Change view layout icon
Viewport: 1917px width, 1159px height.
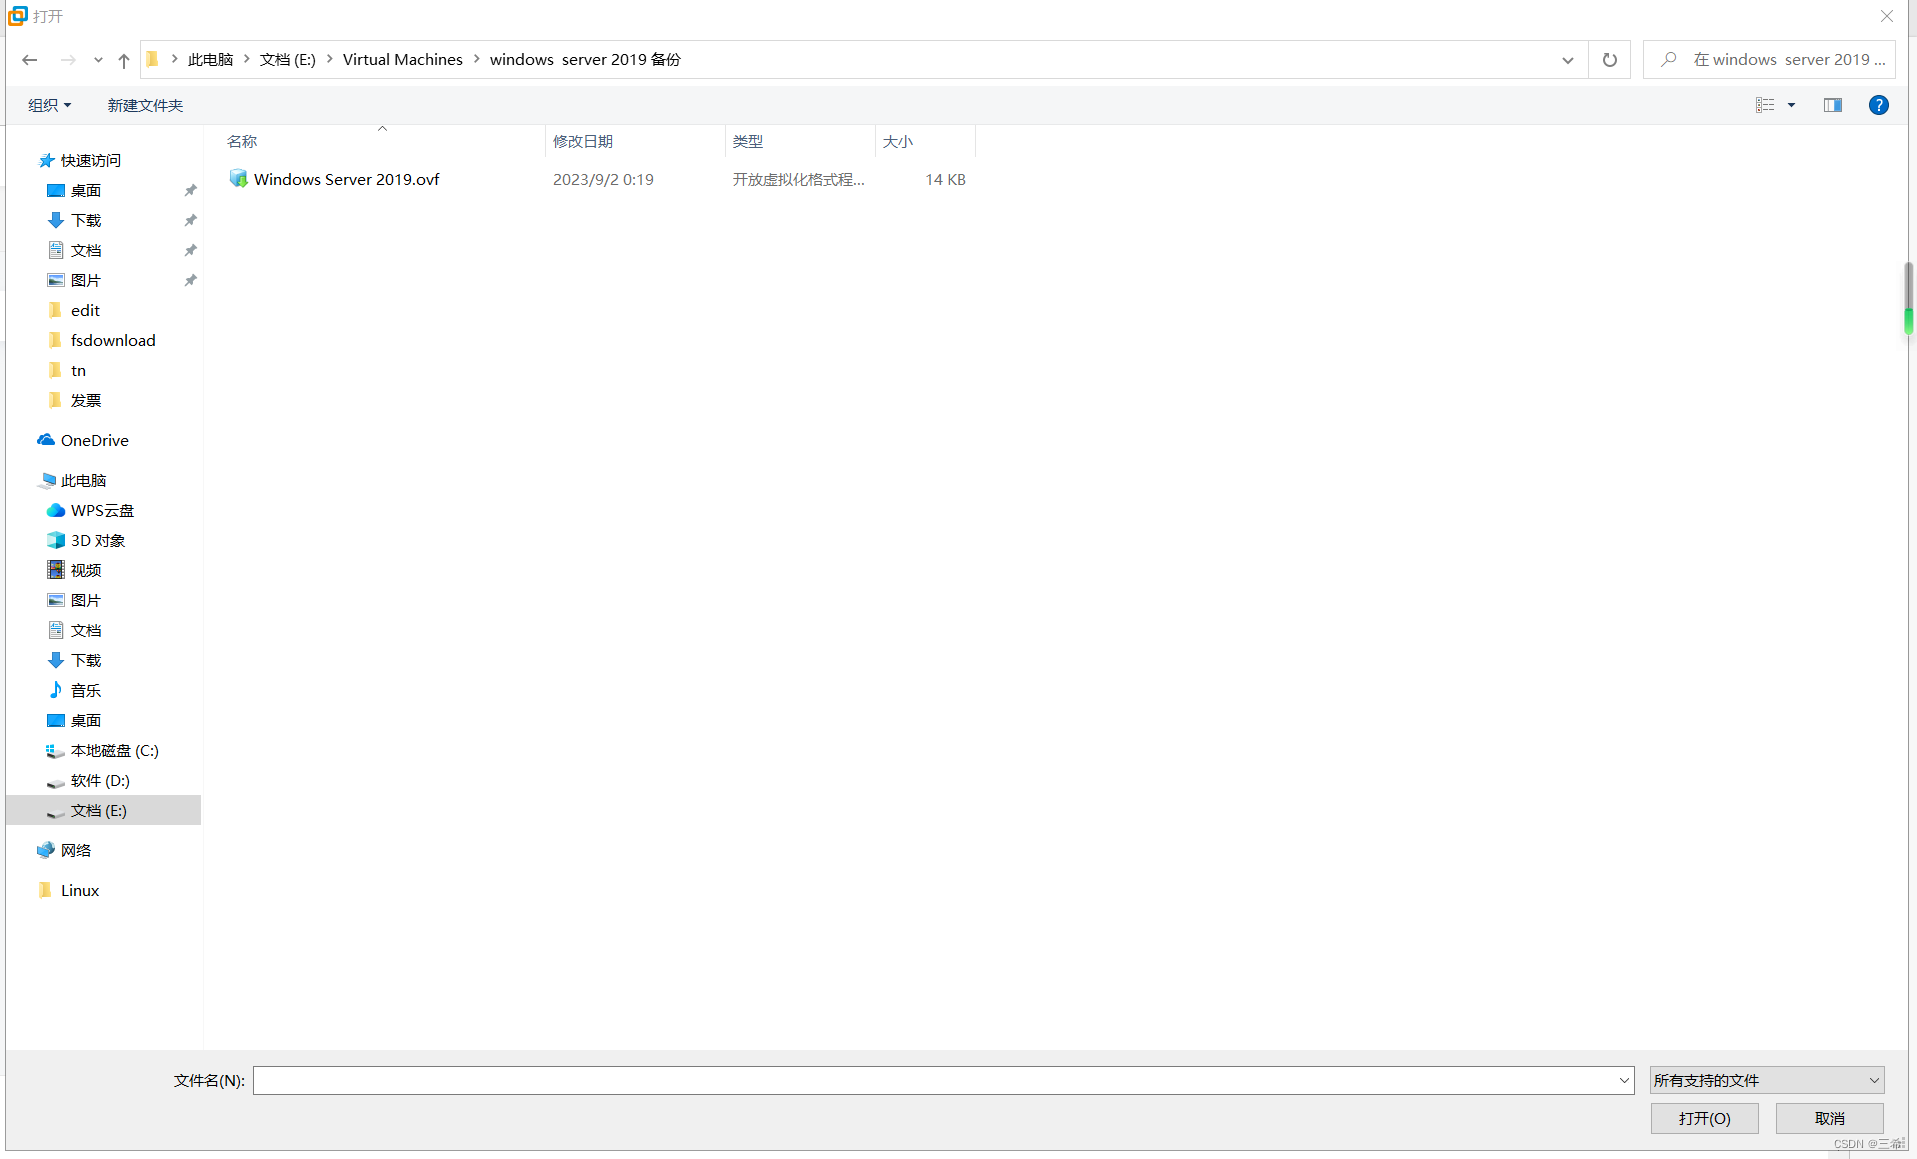[1765, 105]
